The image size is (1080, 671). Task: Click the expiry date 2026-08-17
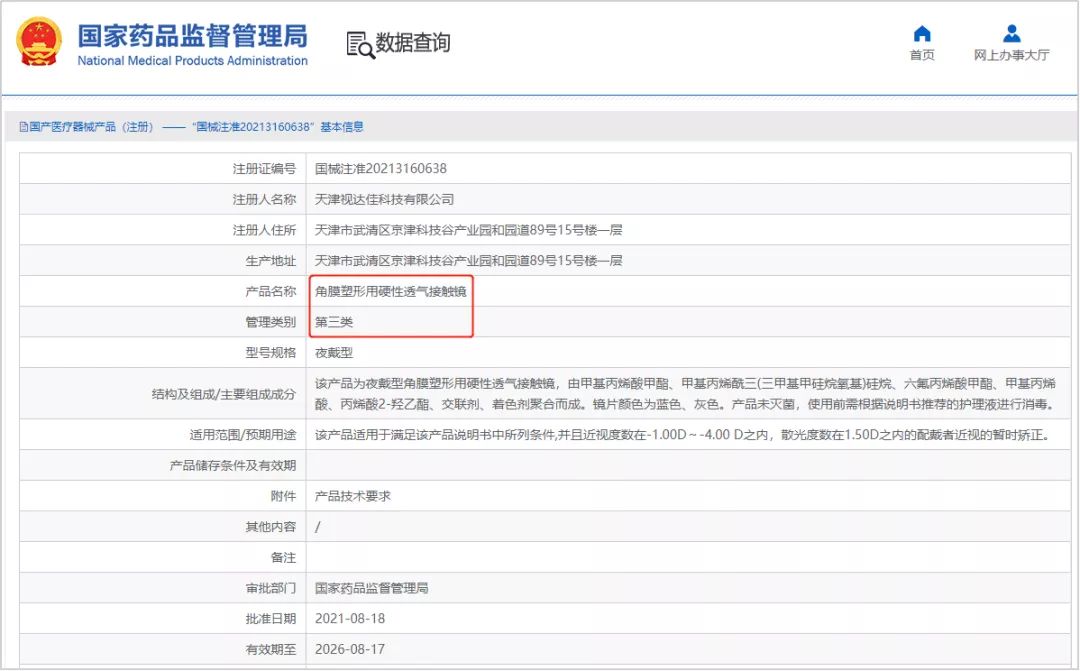coord(349,650)
